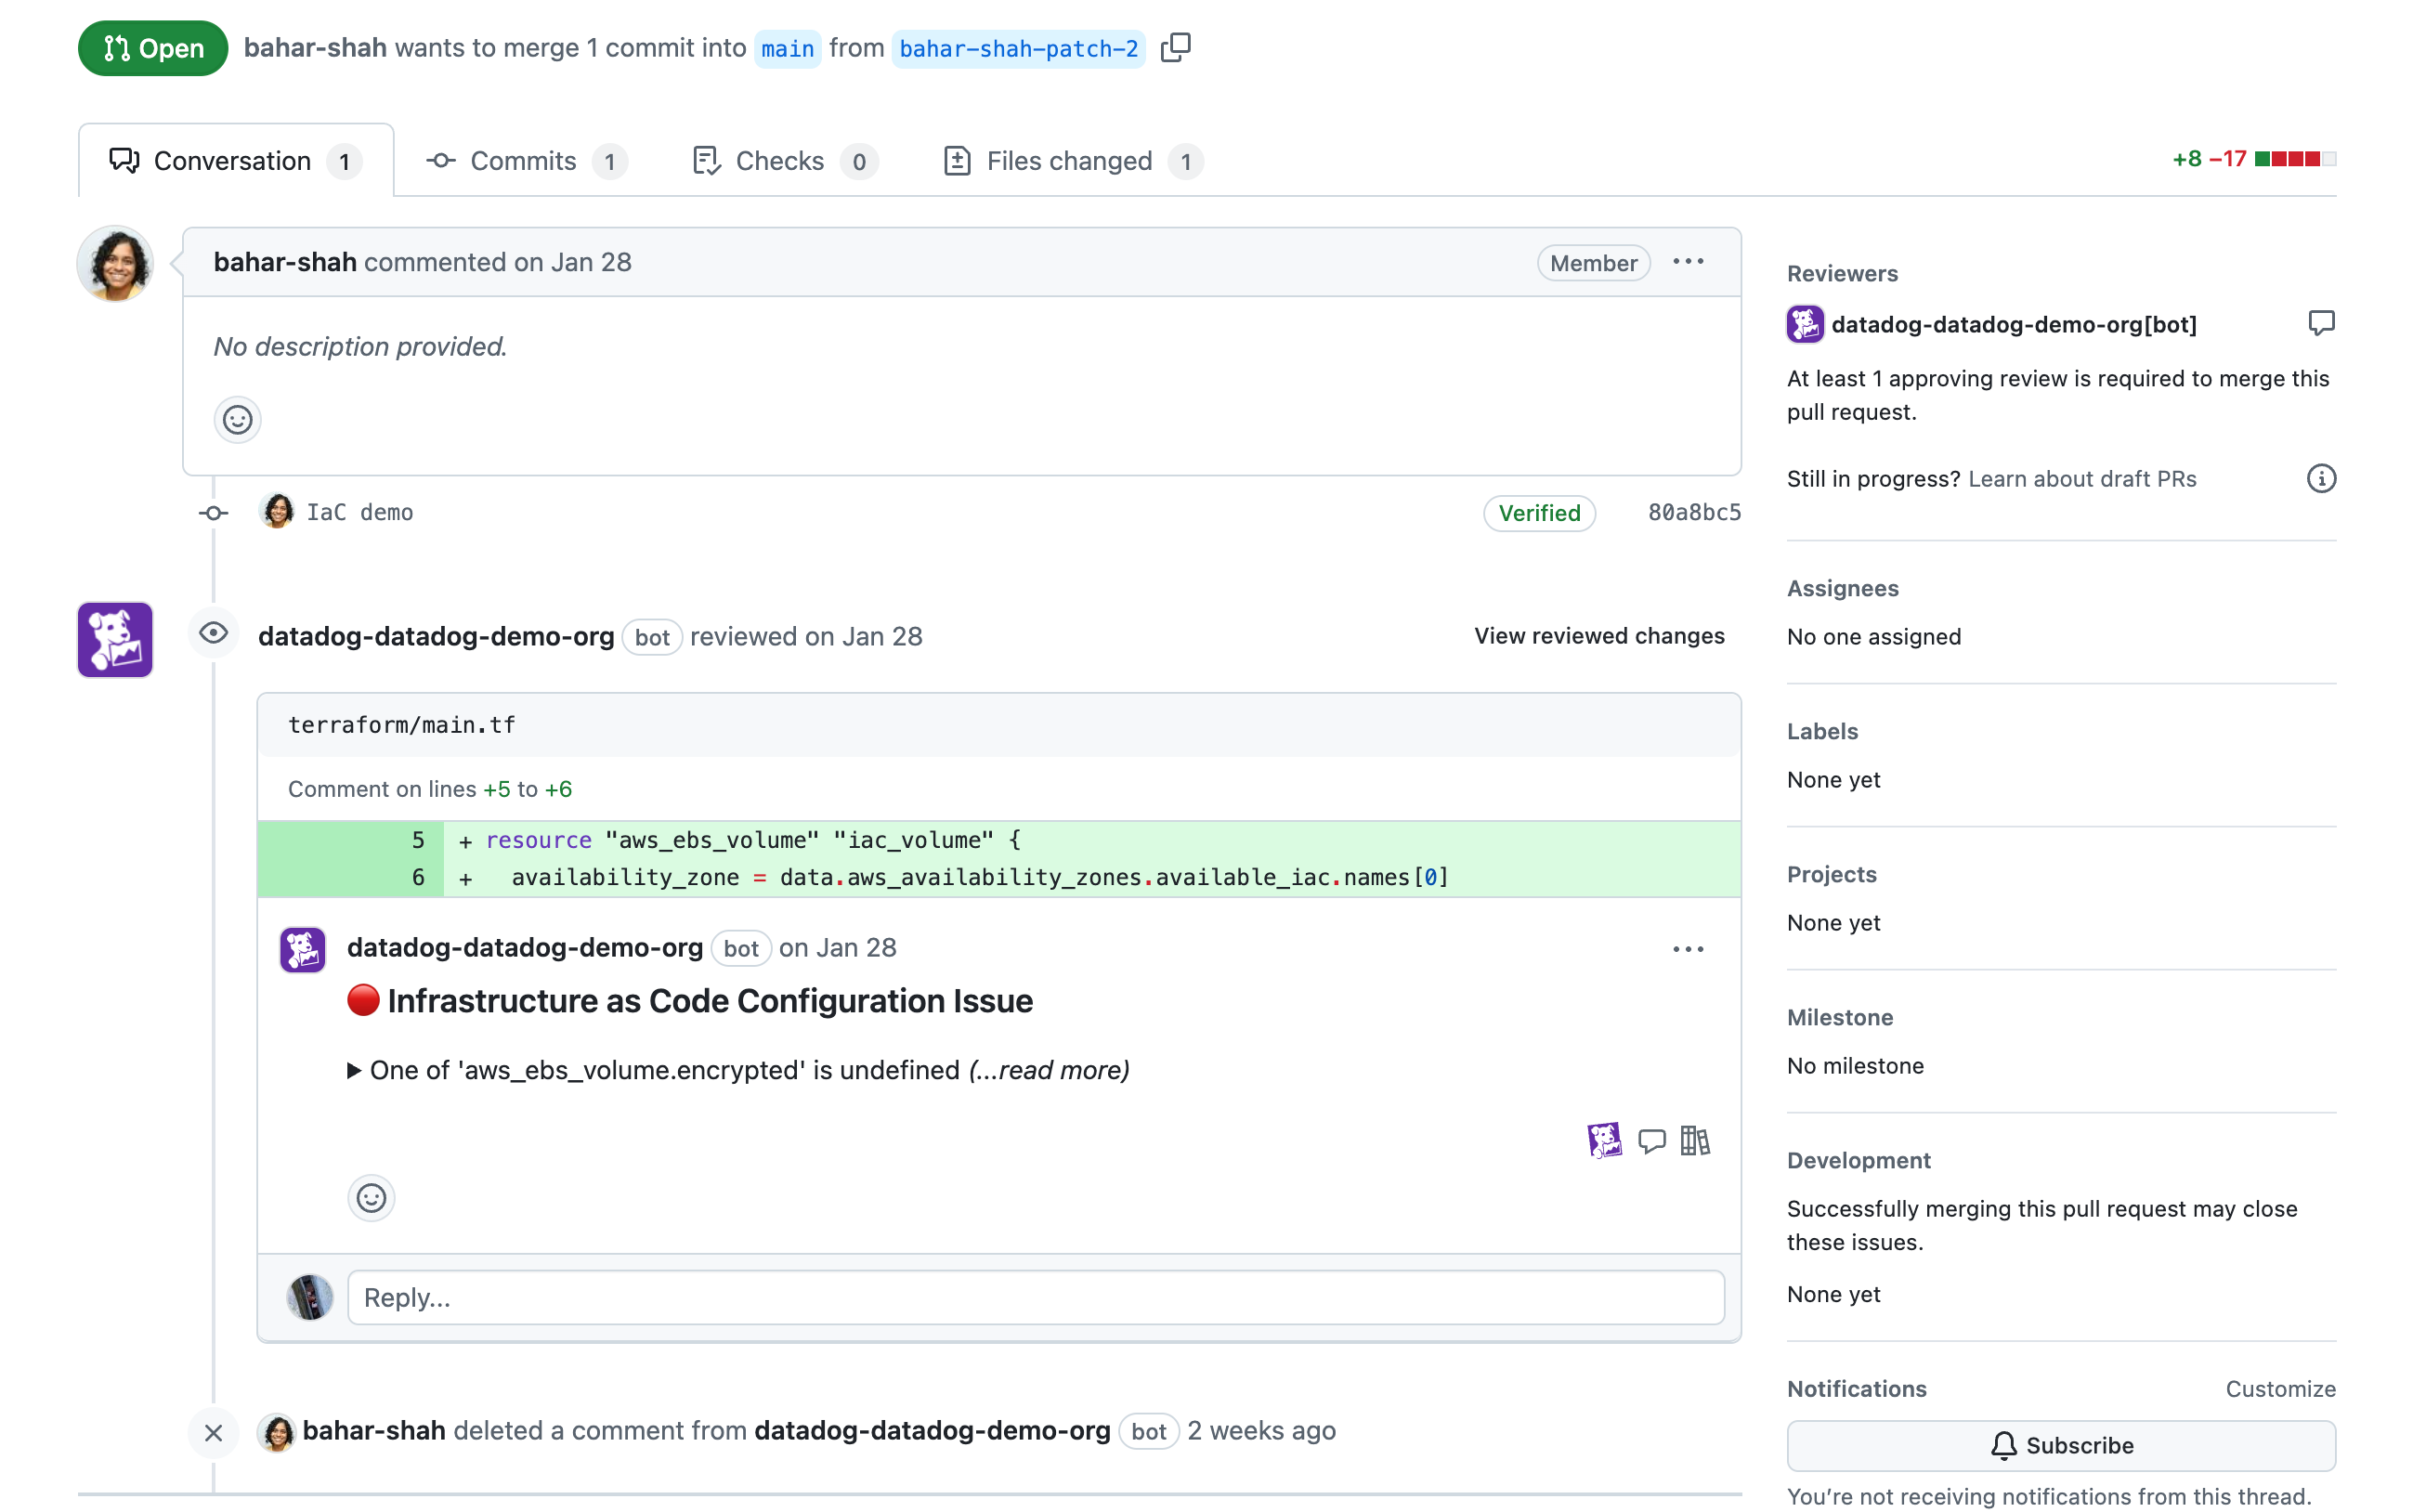Click the info icon beside draft PRs text
Viewport: 2426px width, 1512px height.
pos(2322,479)
